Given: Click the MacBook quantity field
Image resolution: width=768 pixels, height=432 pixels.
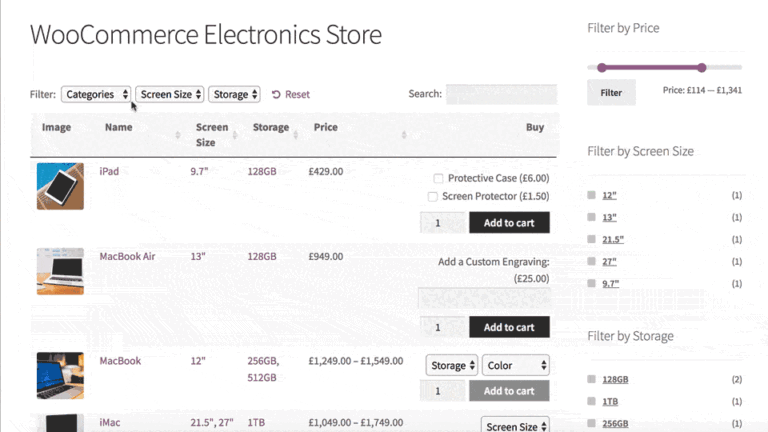Looking at the screenshot, I should point(442,391).
